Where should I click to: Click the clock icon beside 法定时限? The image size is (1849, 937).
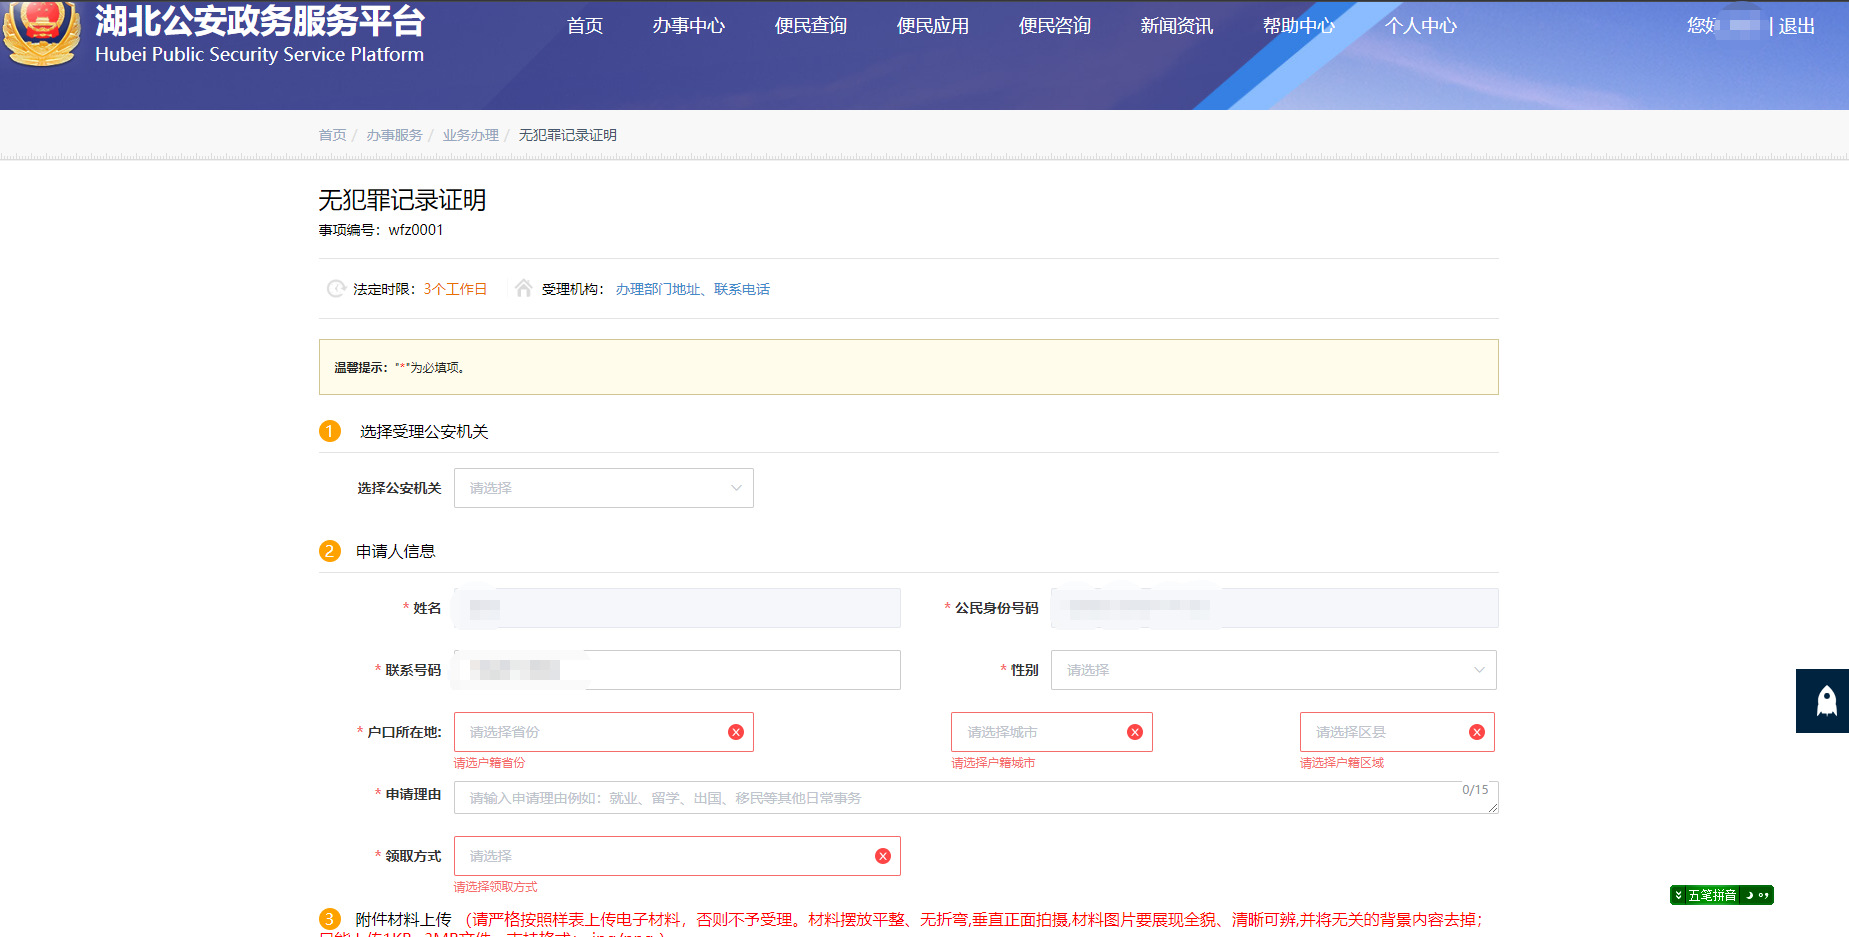336,289
